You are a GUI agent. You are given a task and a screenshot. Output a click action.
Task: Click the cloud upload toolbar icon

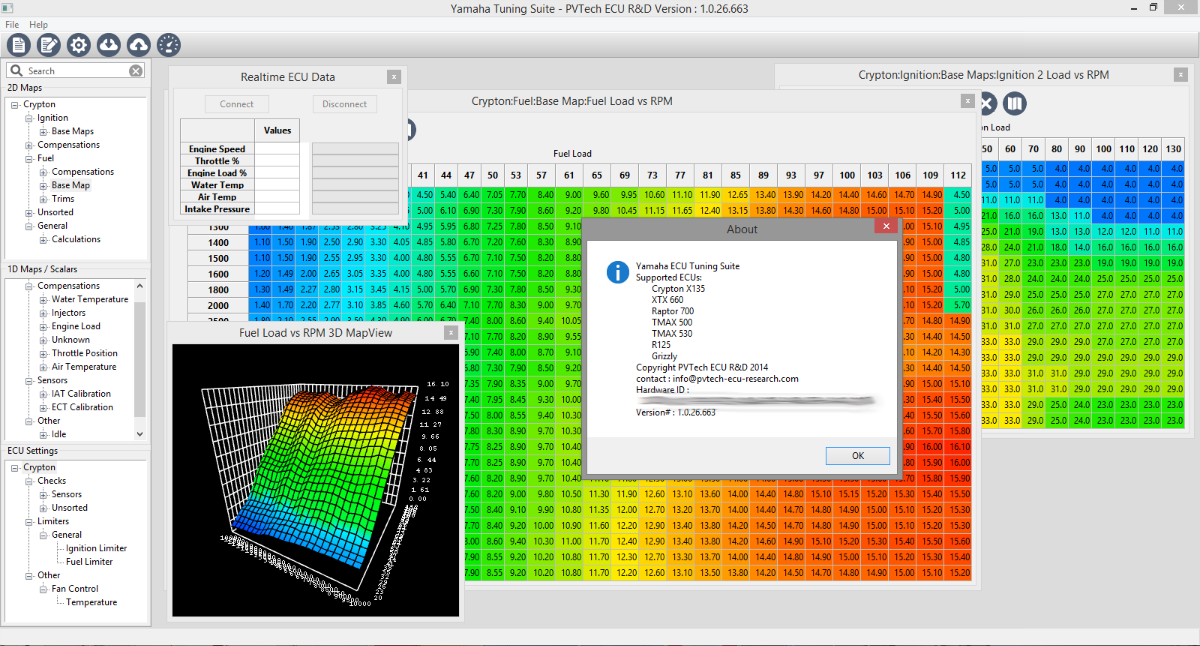point(139,44)
